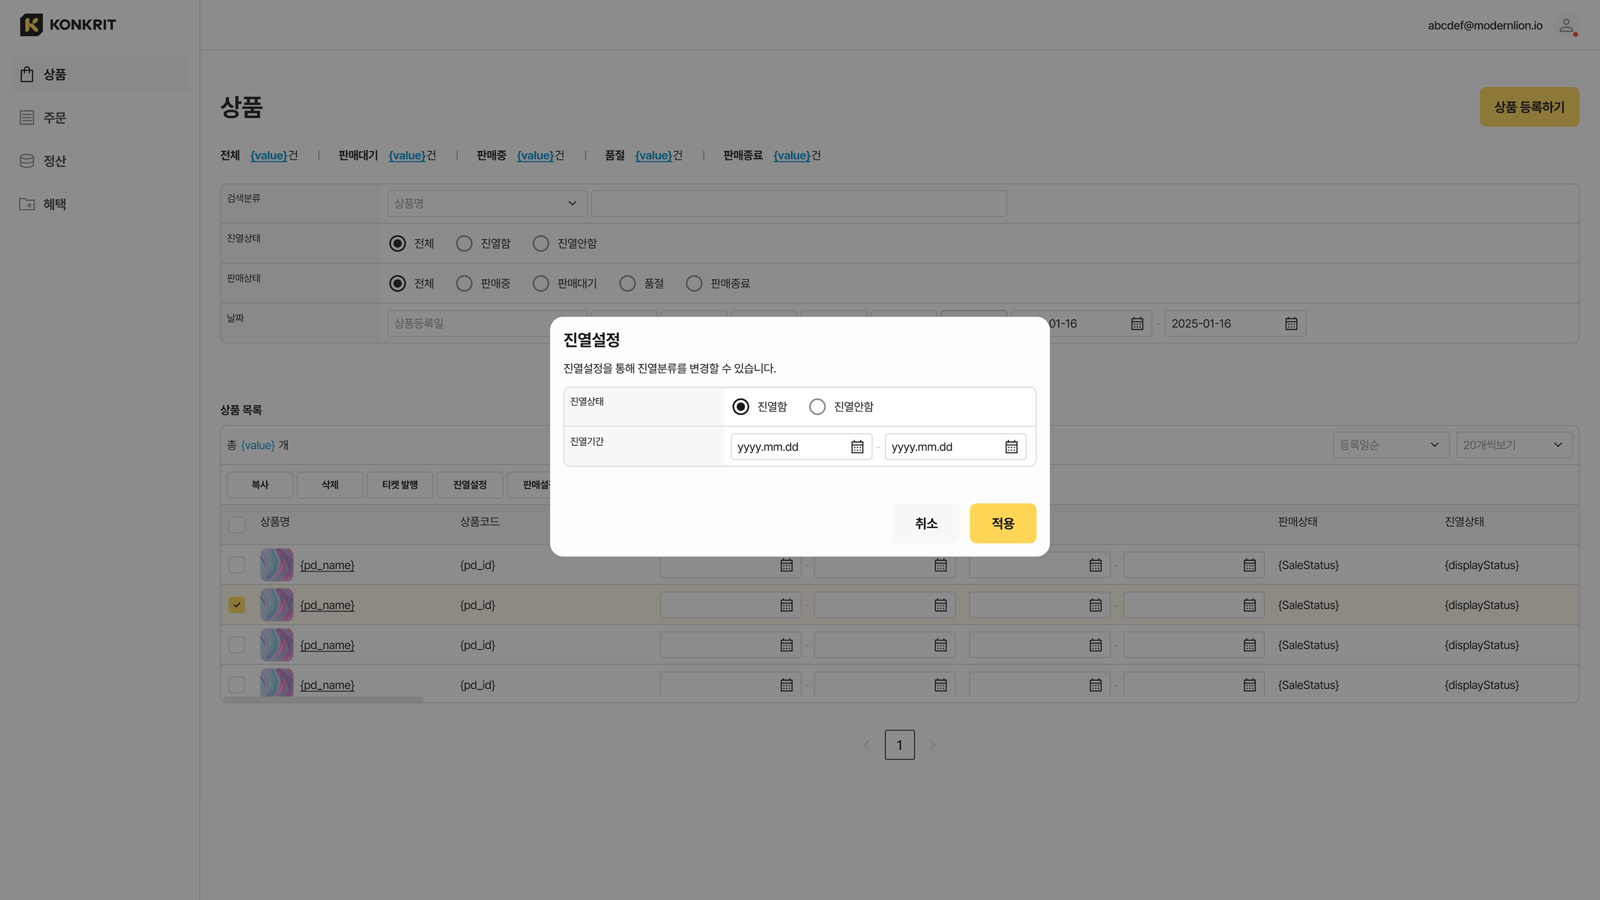
Task: Open calendar for display end date in dialog
Action: tap(1011, 447)
